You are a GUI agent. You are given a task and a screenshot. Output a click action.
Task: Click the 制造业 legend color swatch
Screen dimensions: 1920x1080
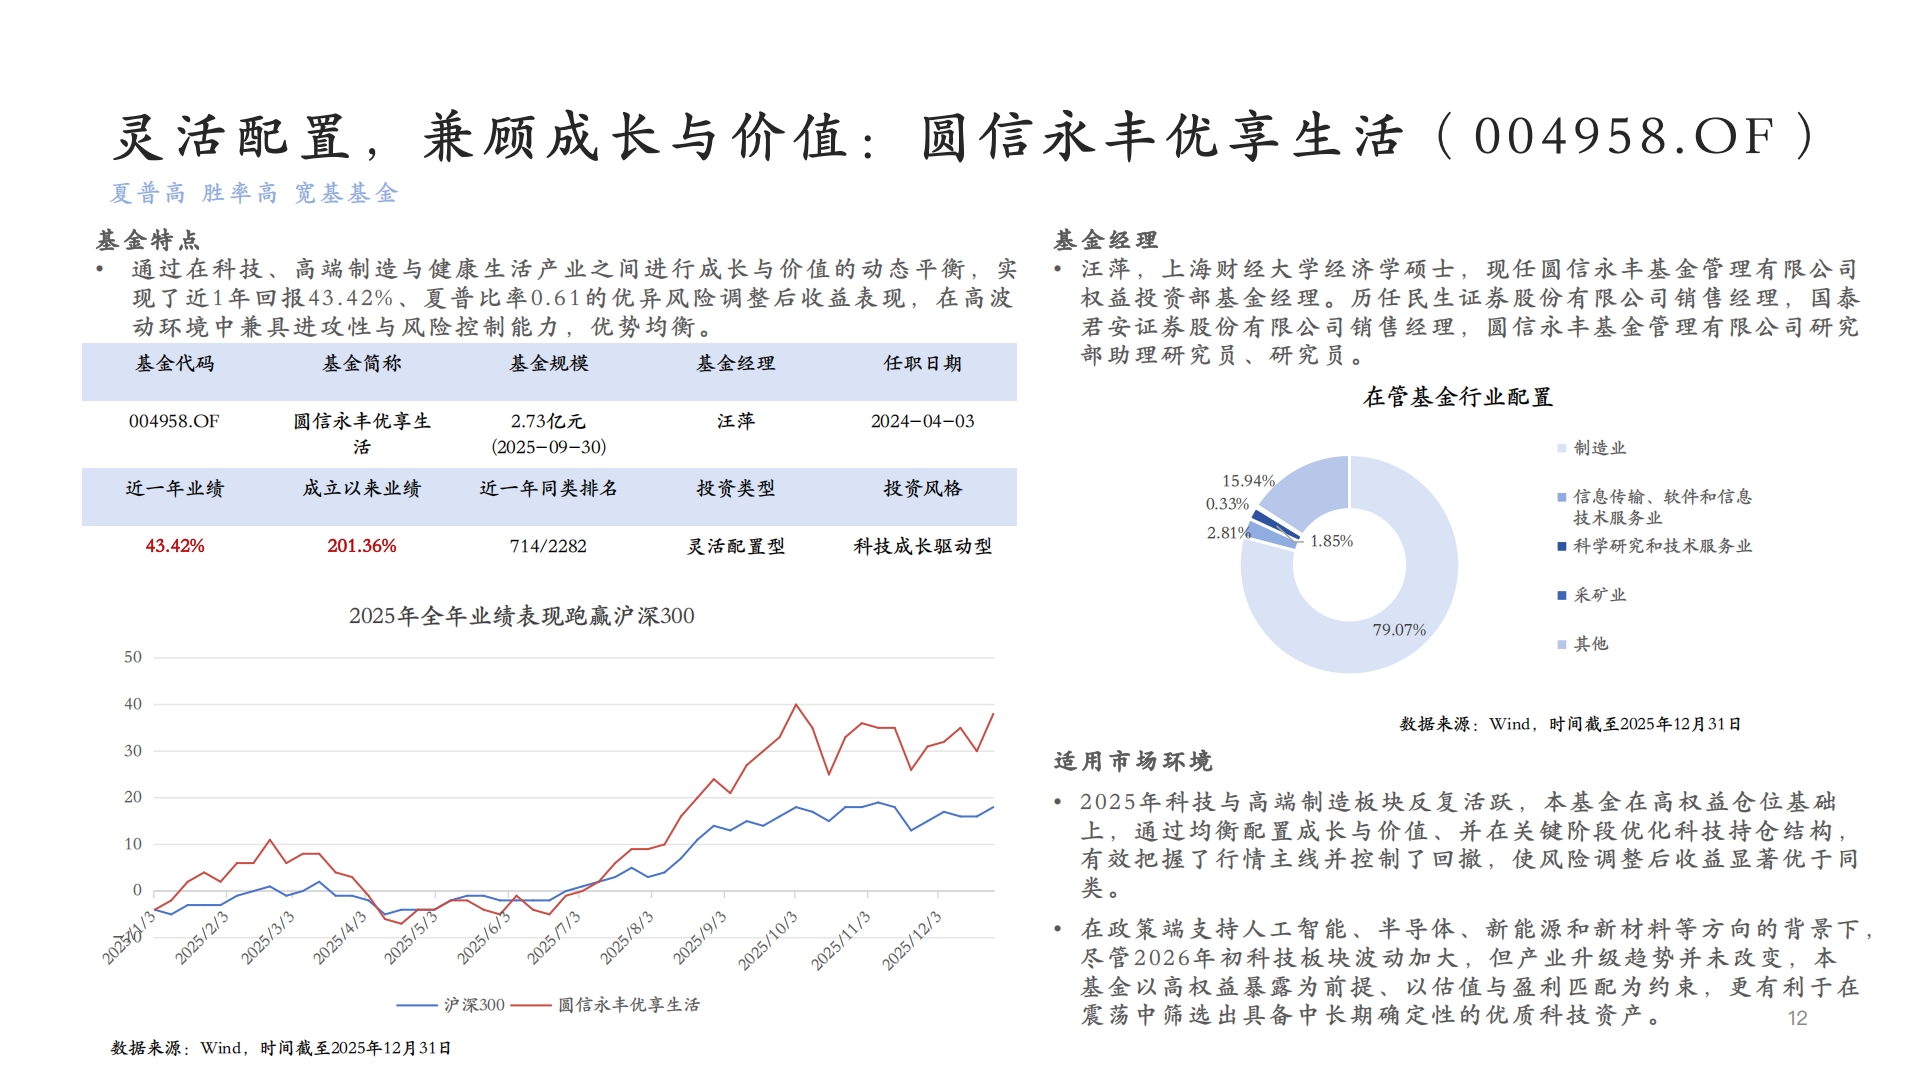pos(1561,448)
